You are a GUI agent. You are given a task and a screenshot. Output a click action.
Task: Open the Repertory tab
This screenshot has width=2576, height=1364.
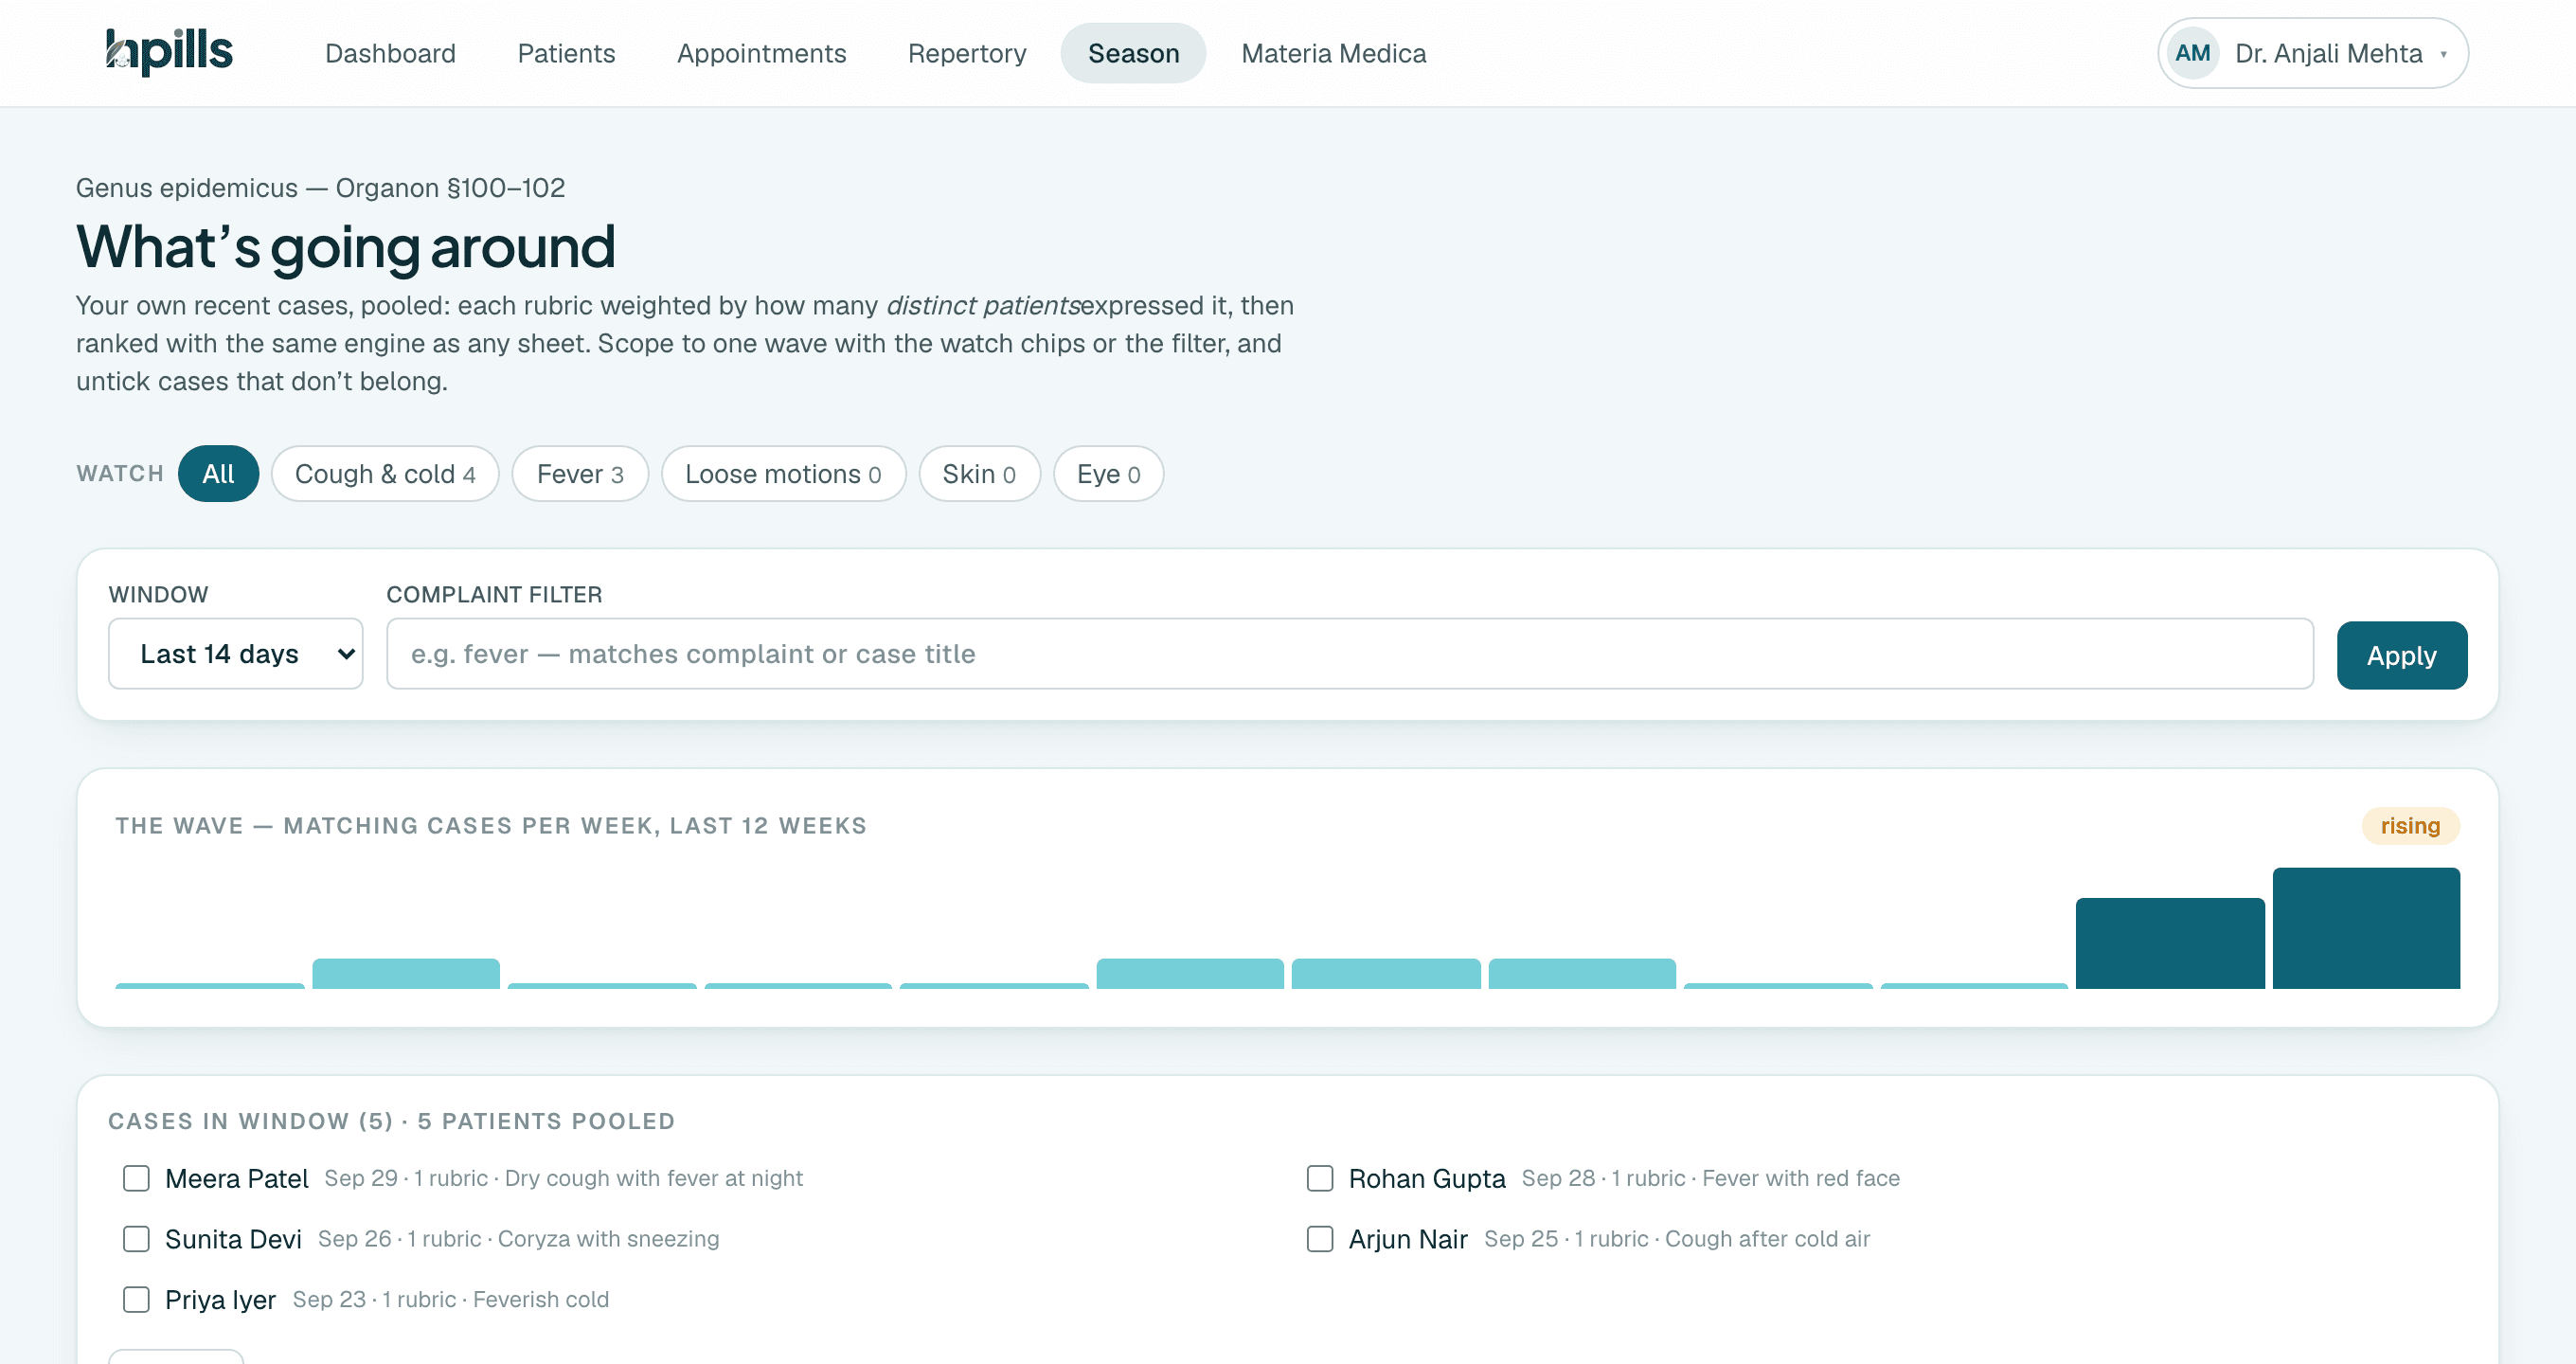coord(966,53)
